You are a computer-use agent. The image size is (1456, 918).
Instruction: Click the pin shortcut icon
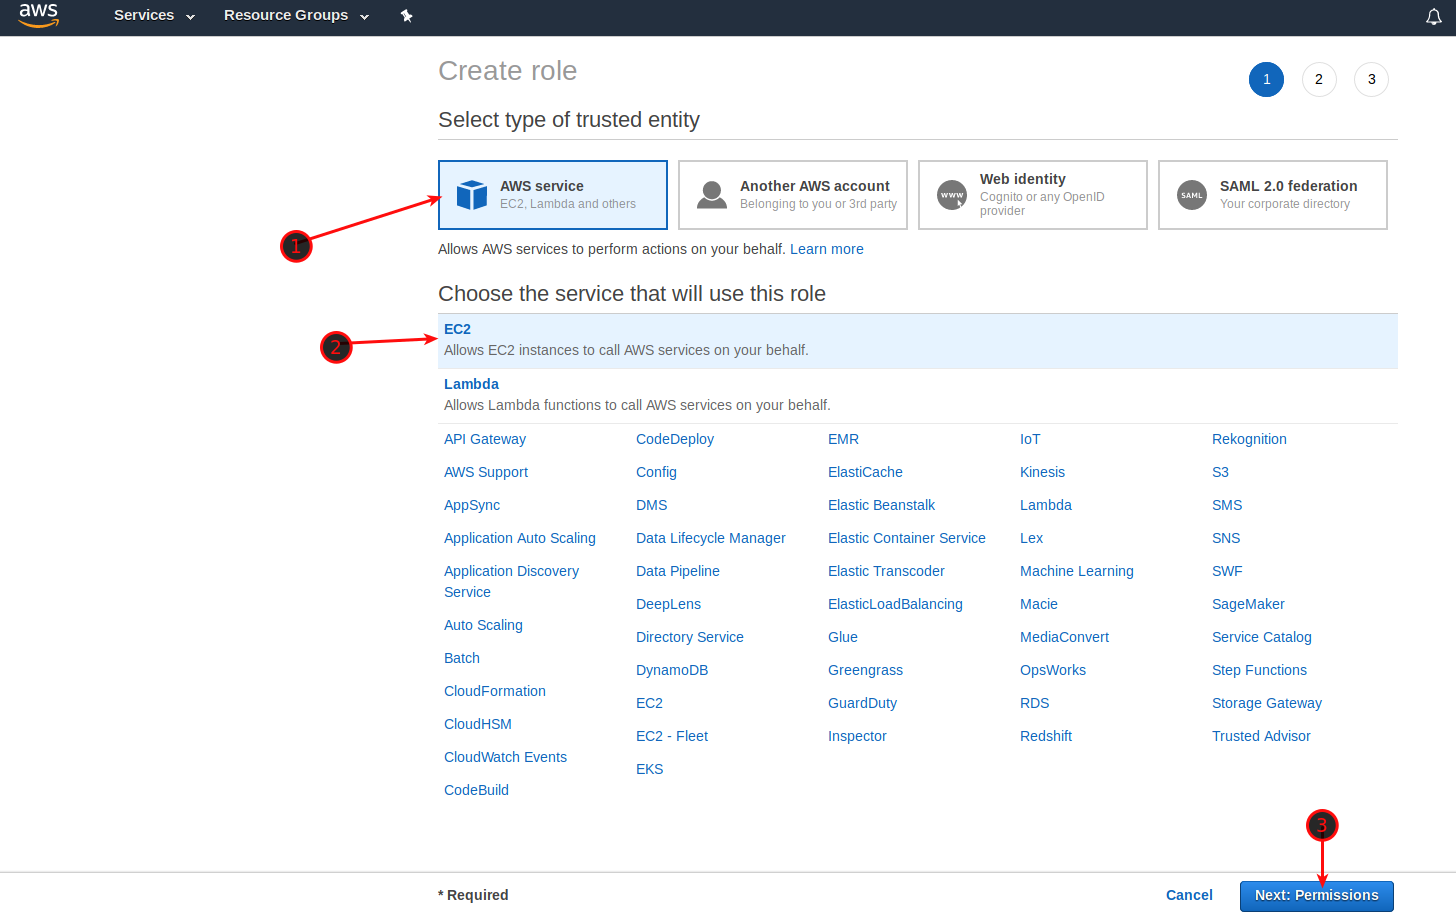406,16
